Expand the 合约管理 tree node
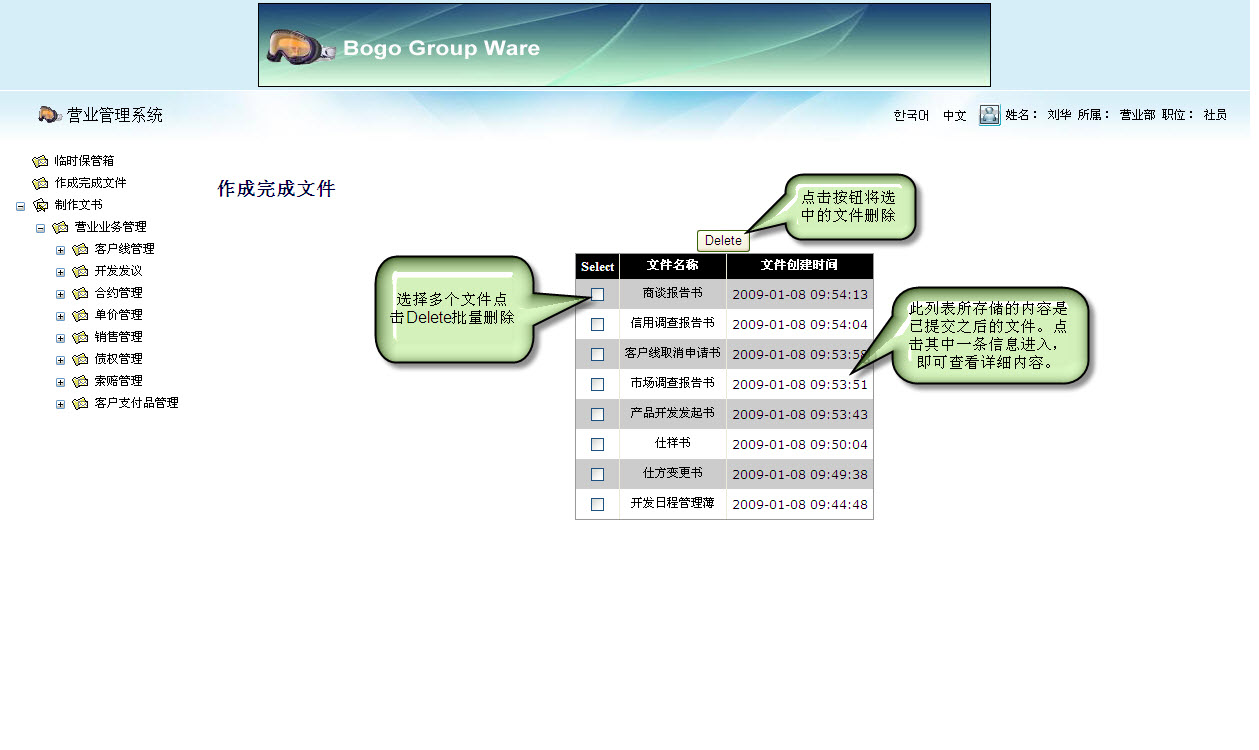Viewport: 1259px width, 750px height. pyautogui.click(x=61, y=294)
